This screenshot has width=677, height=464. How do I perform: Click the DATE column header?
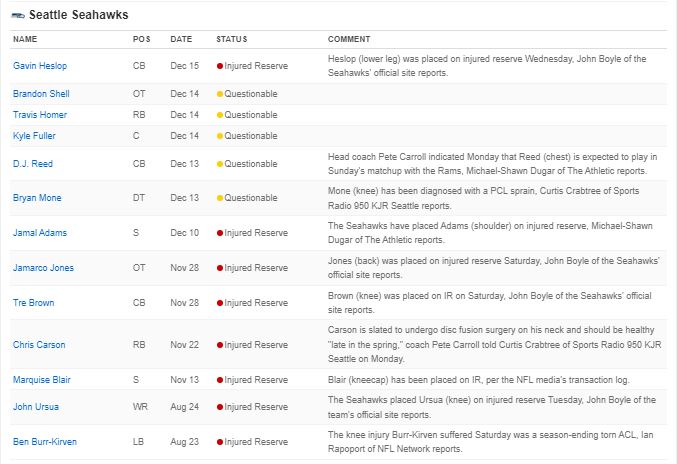[181, 39]
